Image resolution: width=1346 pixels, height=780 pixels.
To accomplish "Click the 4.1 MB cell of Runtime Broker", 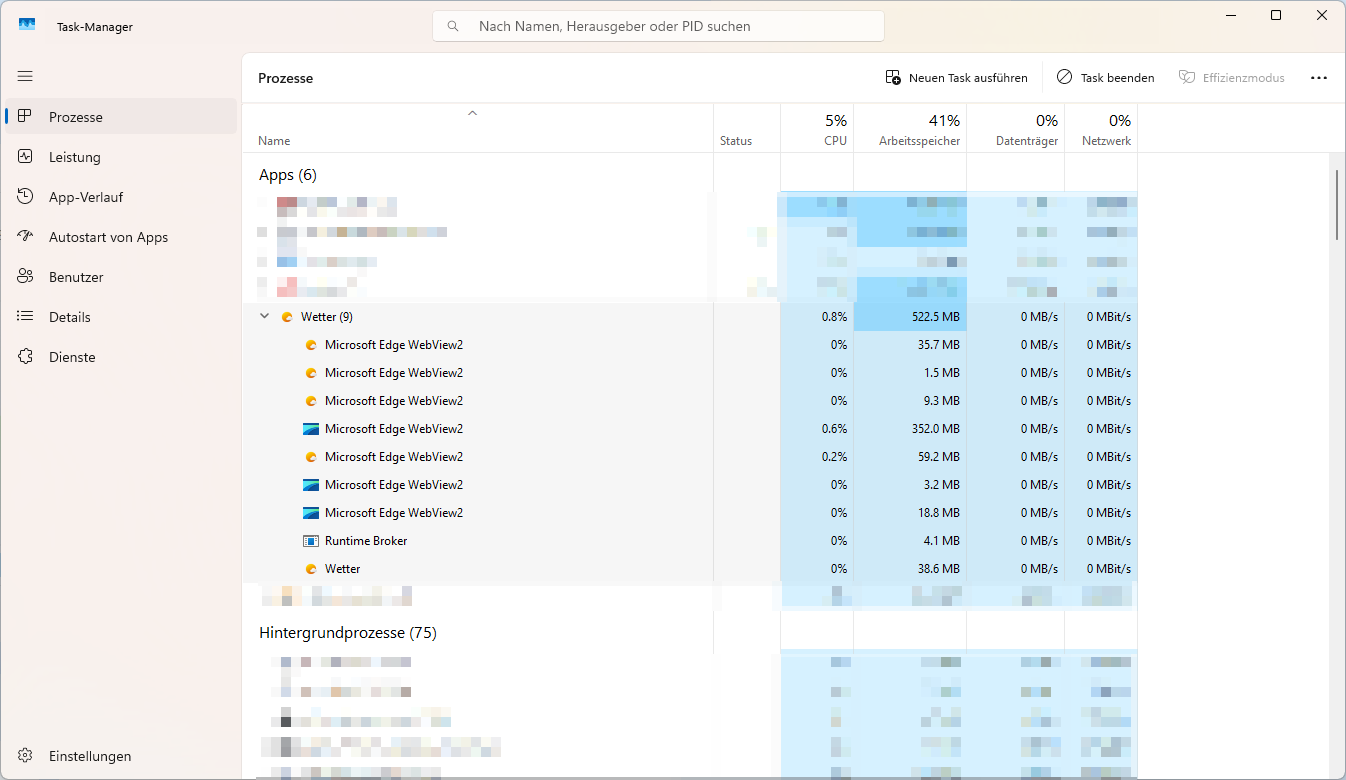I will point(910,541).
